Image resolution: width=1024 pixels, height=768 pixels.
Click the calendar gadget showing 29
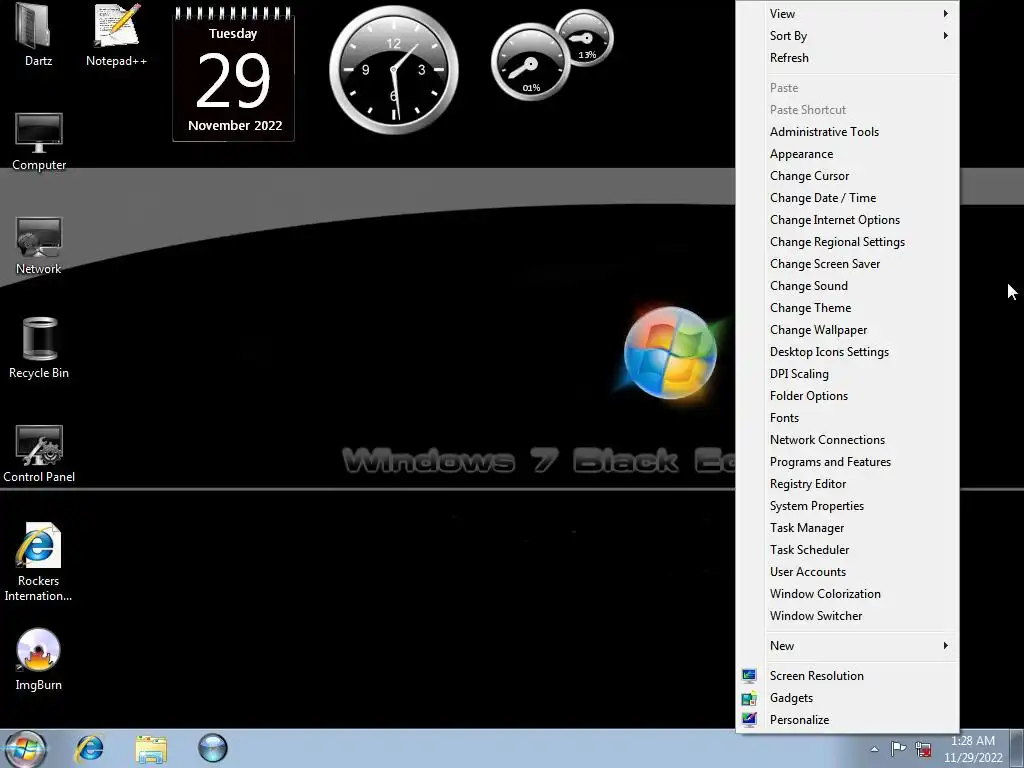tap(233, 74)
